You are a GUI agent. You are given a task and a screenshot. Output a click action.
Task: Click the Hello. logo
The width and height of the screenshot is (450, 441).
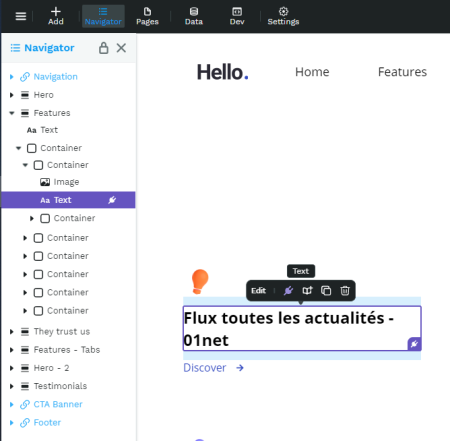223,72
